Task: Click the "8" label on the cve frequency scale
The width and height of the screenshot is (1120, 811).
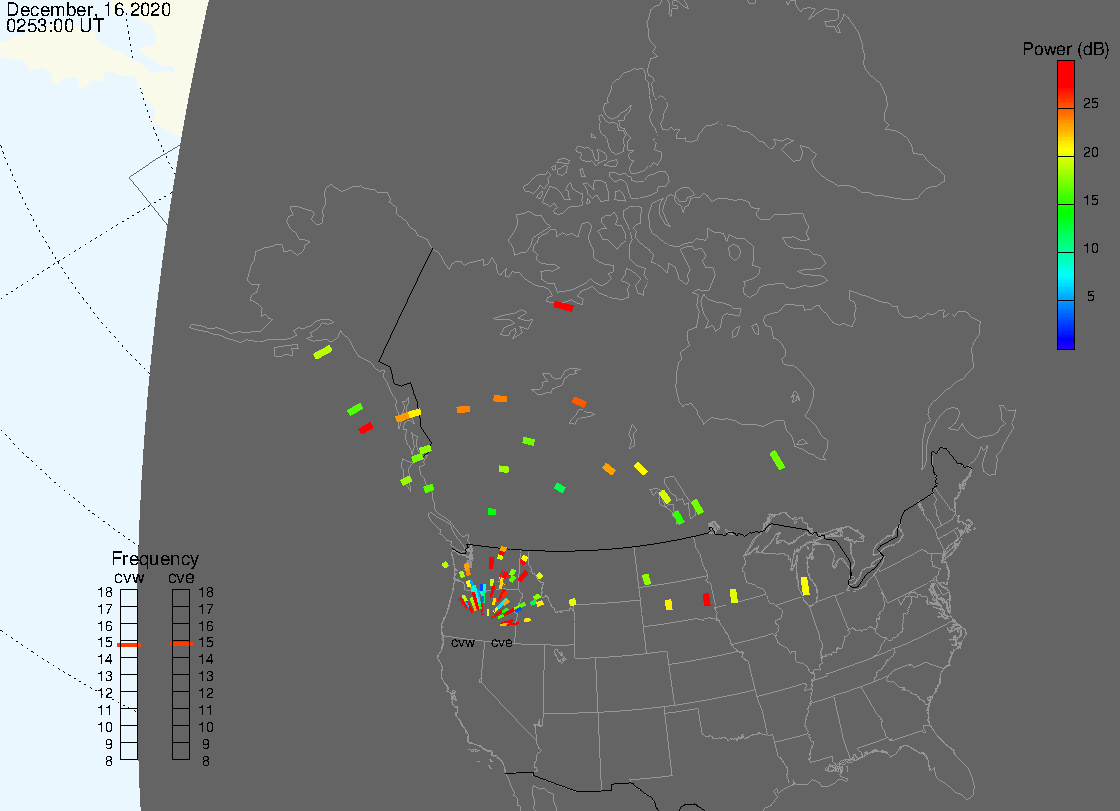Action: pyautogui.click(x=206, y=762)
